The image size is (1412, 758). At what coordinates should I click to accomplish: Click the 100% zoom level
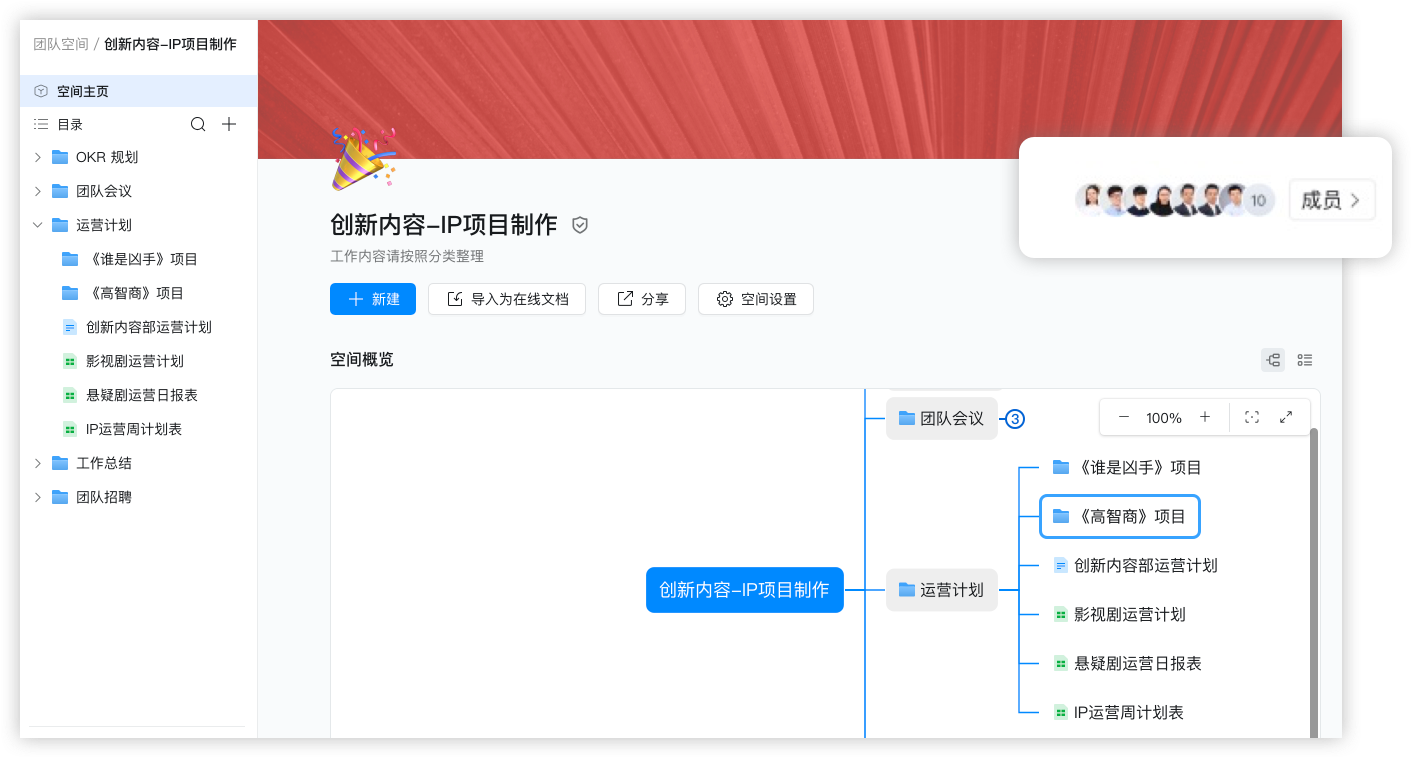1164,418
